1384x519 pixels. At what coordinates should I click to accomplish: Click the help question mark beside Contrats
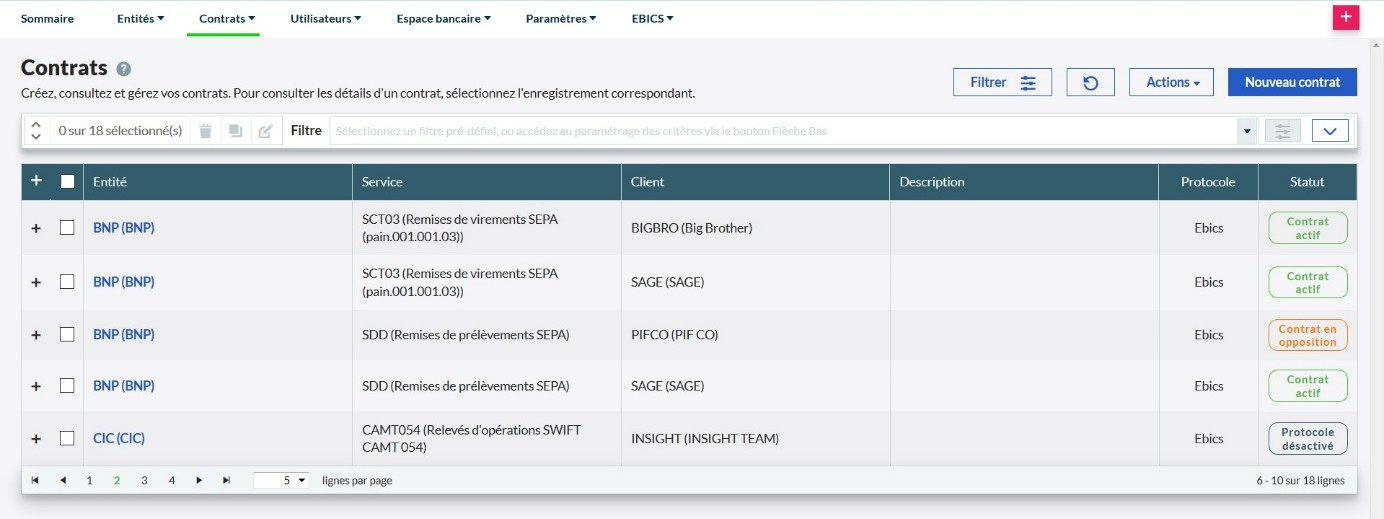point(124,69)
